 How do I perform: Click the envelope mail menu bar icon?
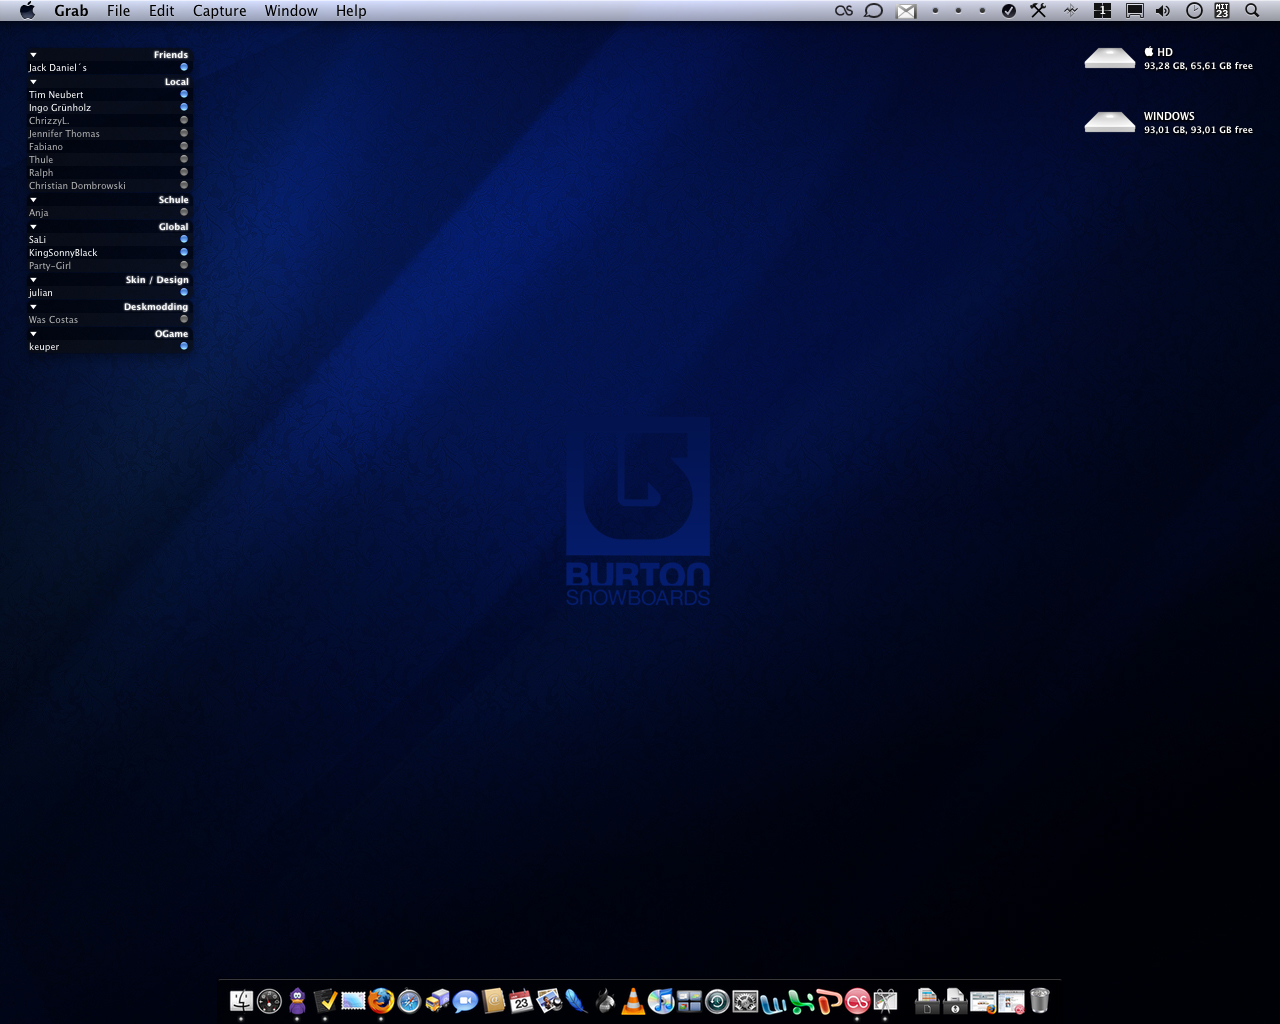point(906,11)
